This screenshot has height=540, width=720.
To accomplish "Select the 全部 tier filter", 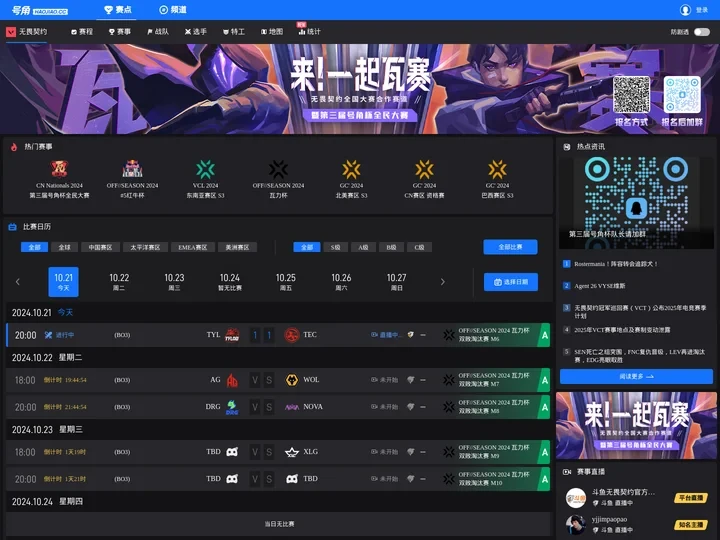I will click(x=307, y=247).
